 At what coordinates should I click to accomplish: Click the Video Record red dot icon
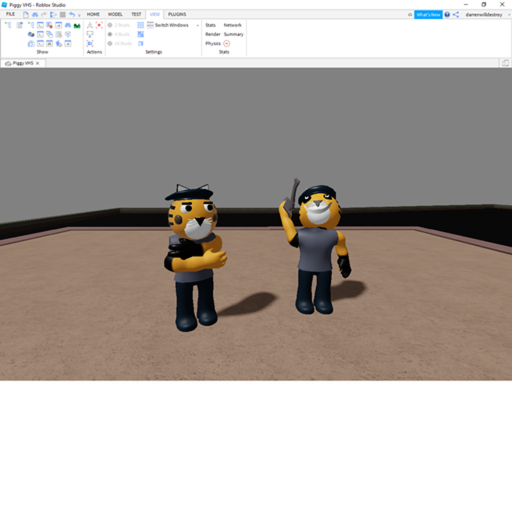pyautogui.click(x=99, y=25)
